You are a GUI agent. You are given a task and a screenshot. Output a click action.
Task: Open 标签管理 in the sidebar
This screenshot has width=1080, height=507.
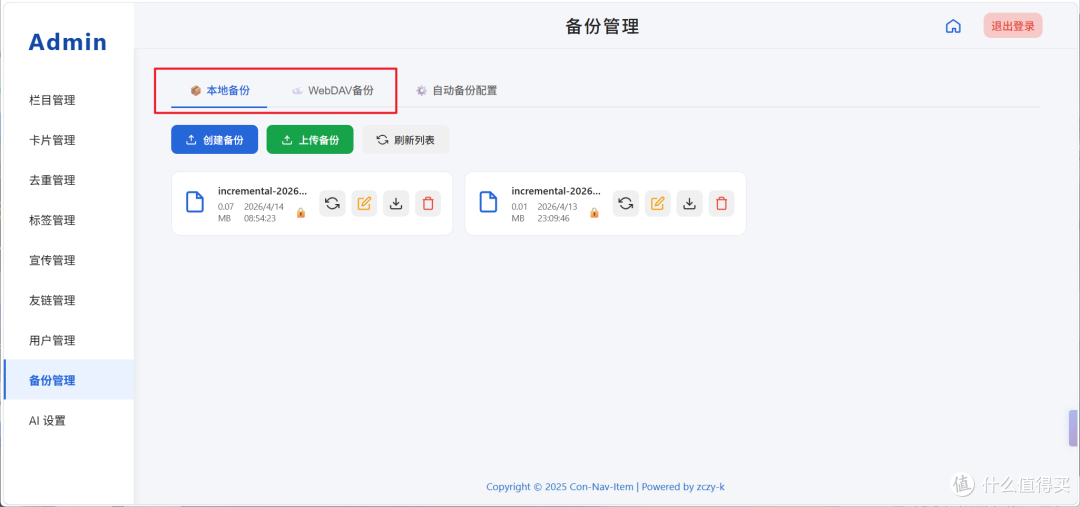69,220
